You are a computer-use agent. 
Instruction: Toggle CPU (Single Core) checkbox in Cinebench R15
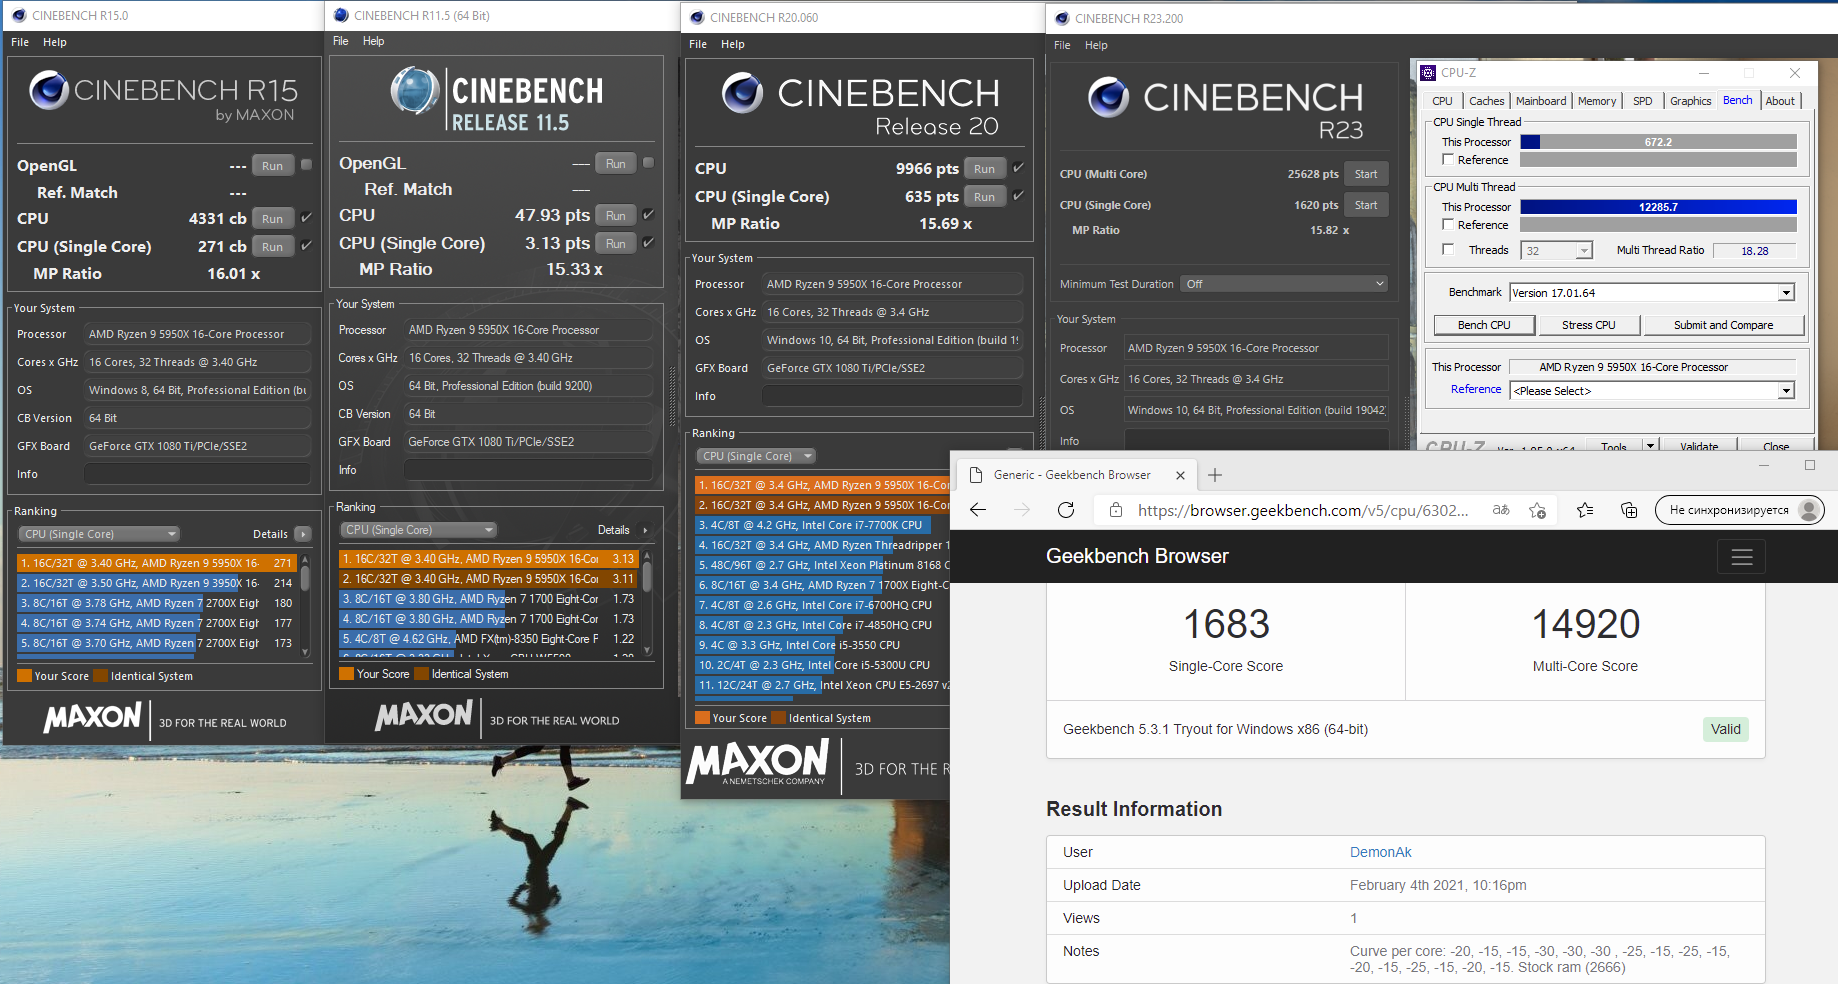pos(307,245)
